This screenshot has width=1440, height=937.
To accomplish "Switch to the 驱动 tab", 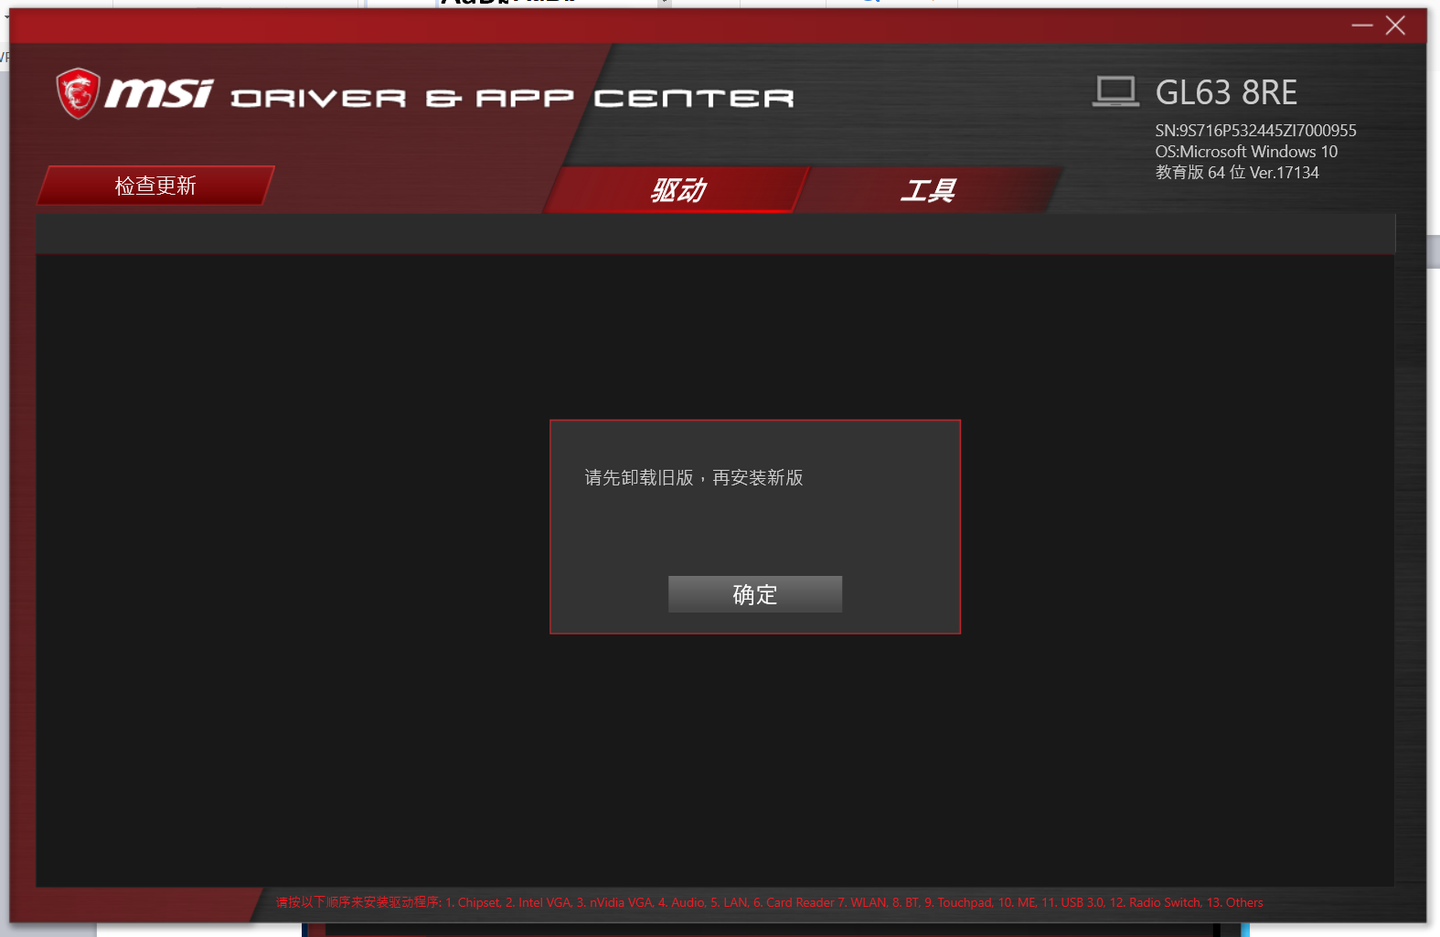I will pos(677,190).
